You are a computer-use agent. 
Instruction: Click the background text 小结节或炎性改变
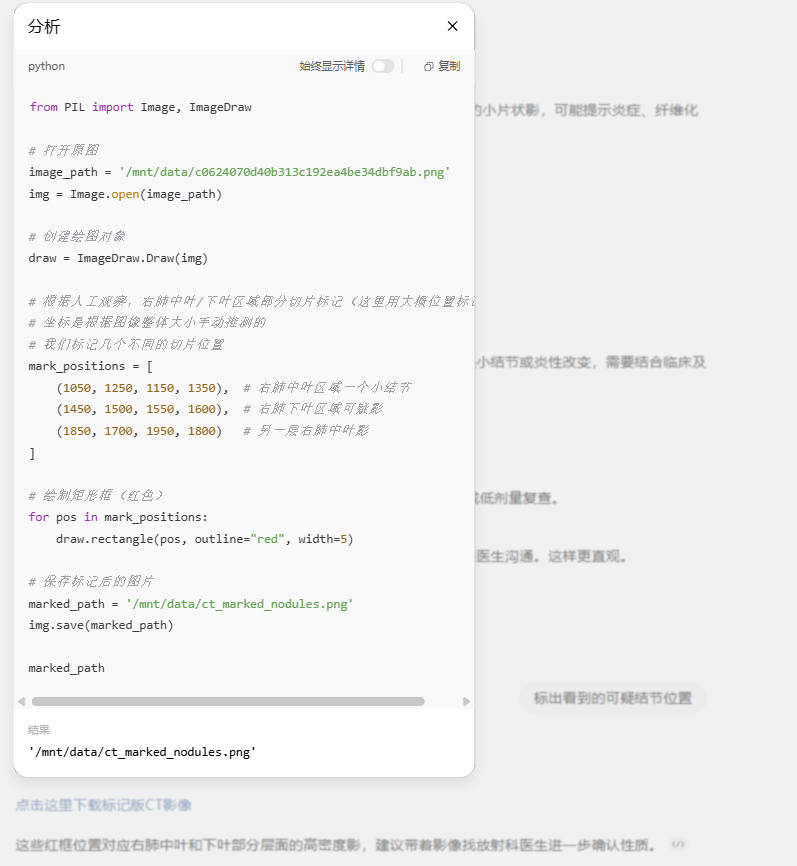(534, 363)
